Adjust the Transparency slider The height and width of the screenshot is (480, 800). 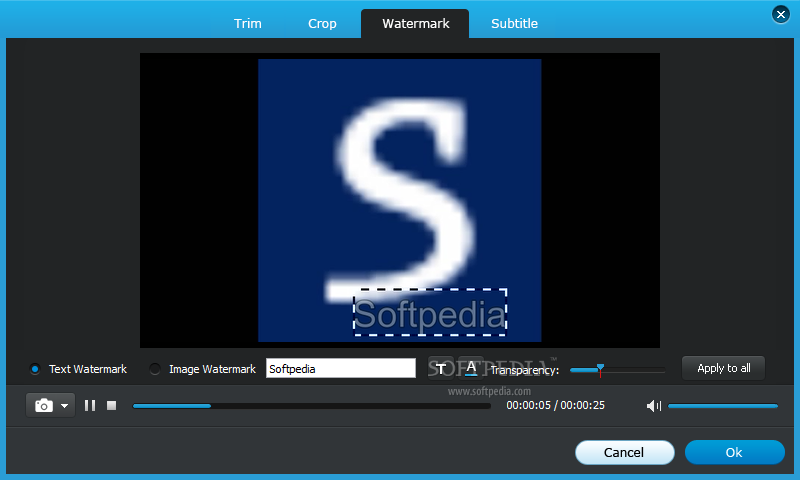click(x=617, y=370)
